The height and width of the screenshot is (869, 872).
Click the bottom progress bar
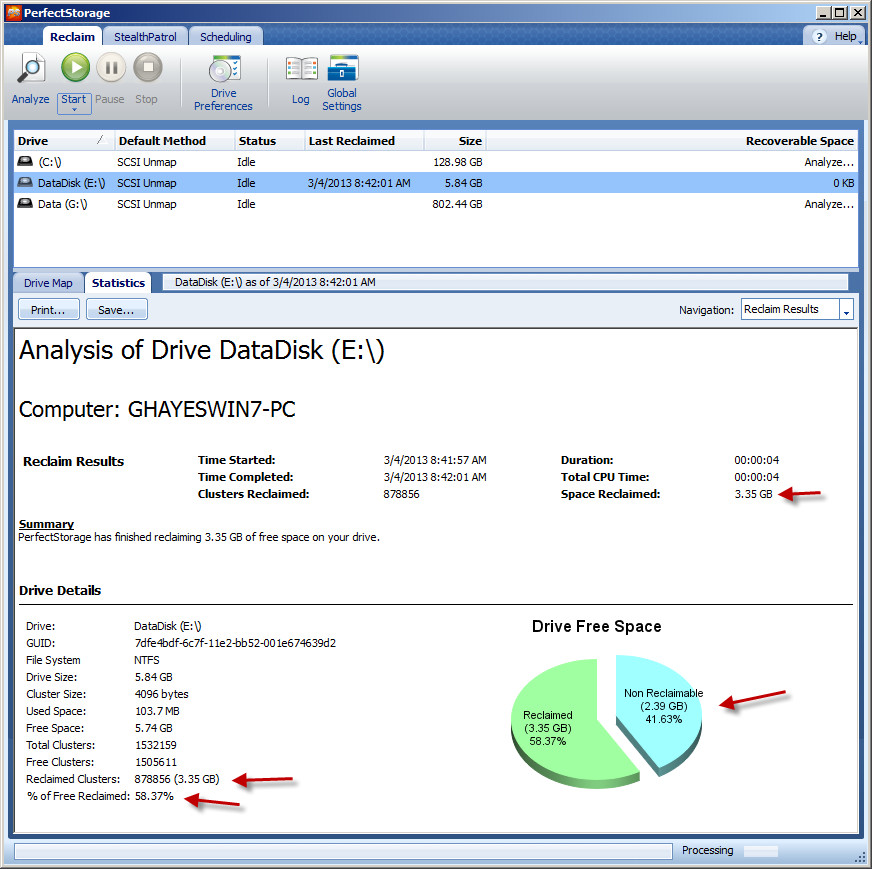coord(343,851)
